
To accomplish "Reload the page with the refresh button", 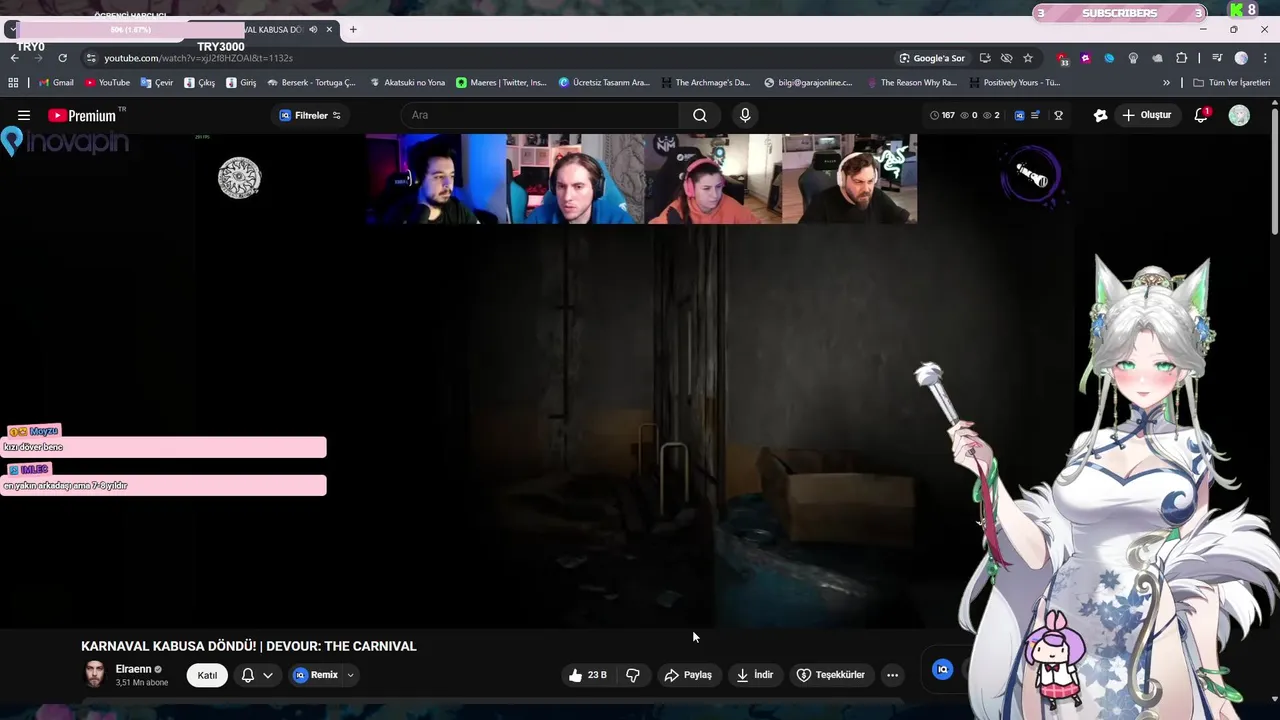I will pyautogui.click(x=63, y=58).
